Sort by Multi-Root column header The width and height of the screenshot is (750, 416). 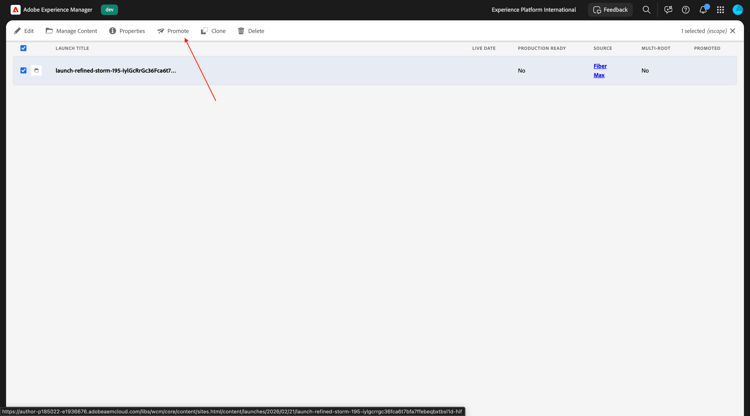656,48
